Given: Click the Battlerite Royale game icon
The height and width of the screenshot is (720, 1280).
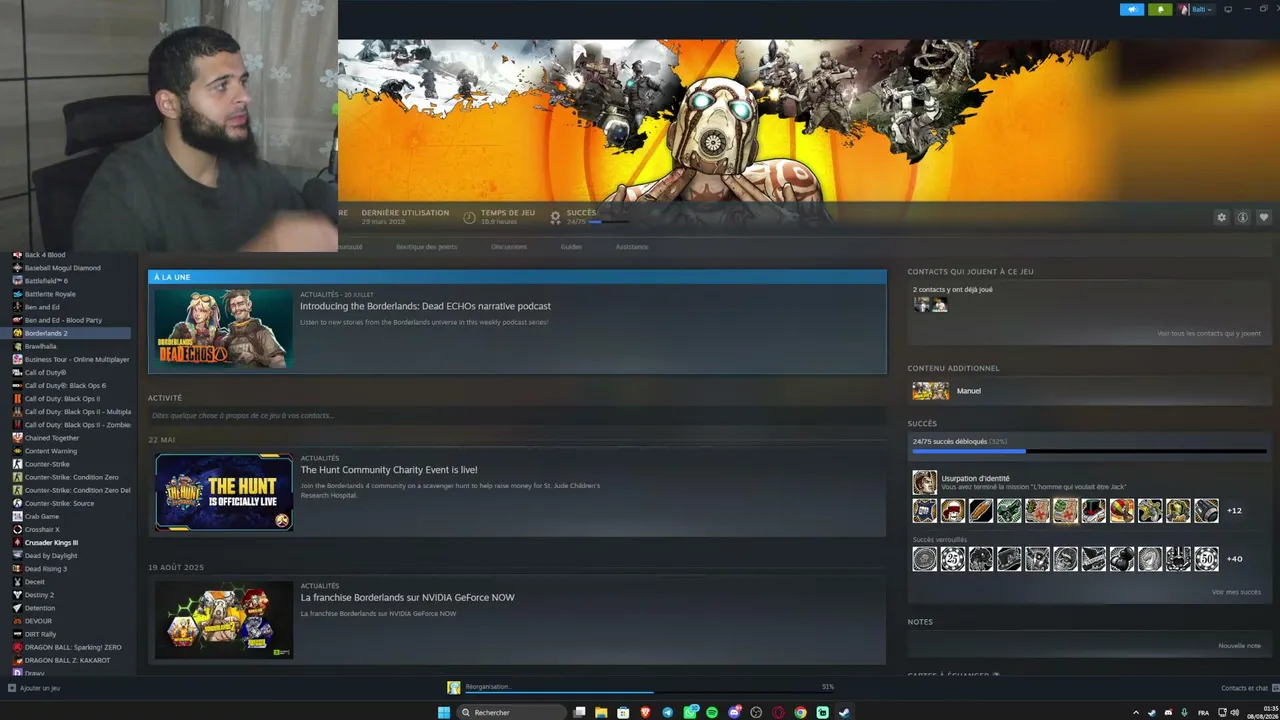Looking at the screenshot, I should 17,294.
